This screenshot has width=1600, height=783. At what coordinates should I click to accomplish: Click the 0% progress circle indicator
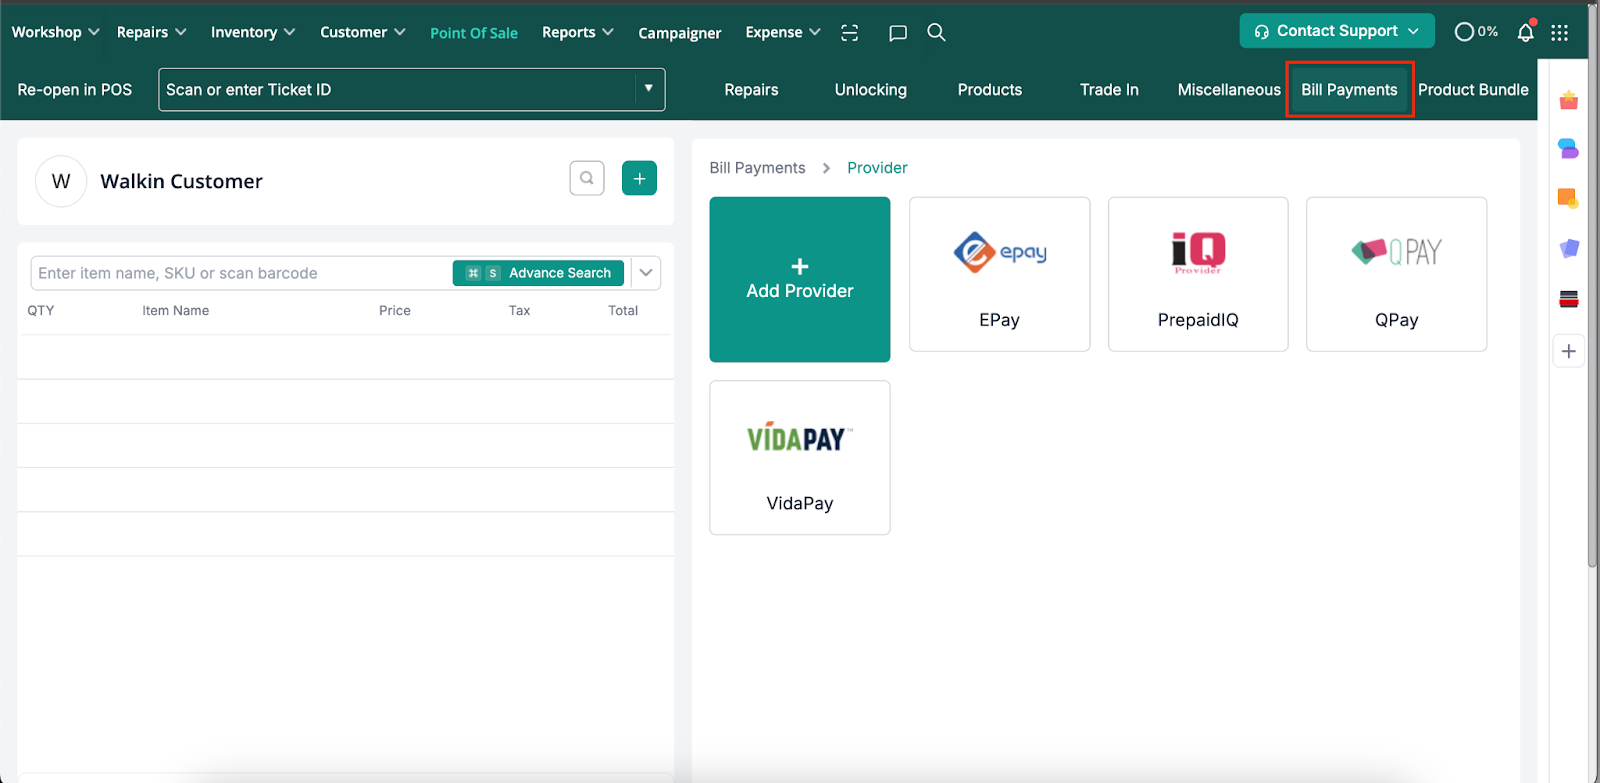pyautogui.click(x=1476, y=32)
